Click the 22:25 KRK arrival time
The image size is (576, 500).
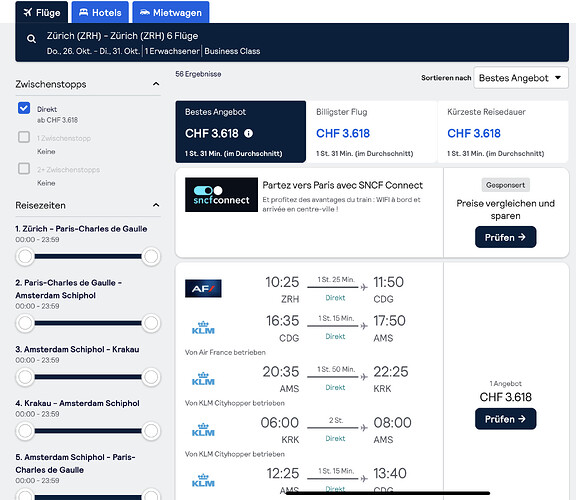tap(390, 372)
